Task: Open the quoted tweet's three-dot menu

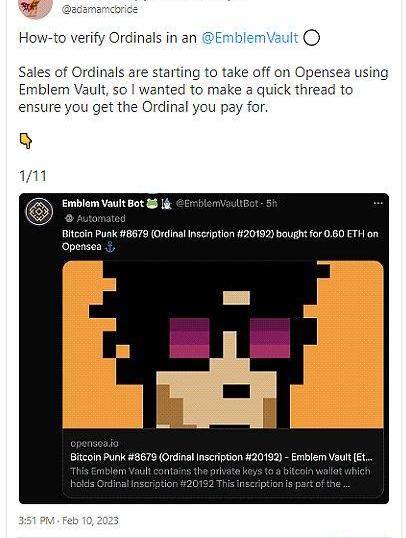Action: 378,203
